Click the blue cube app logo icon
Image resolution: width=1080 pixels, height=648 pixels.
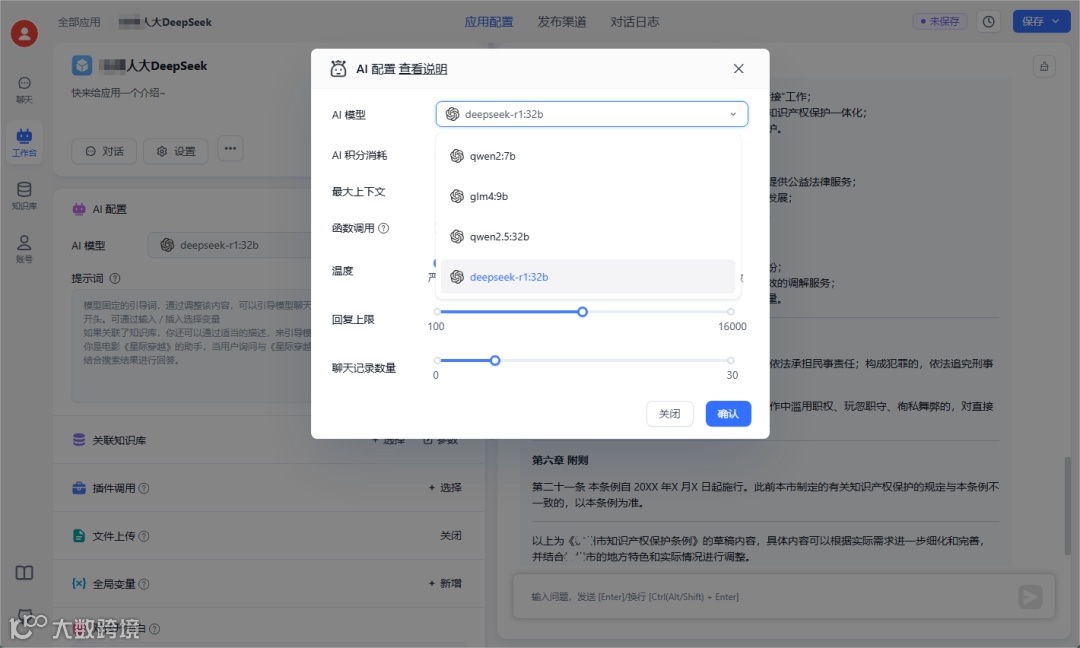tap(82, 65)
